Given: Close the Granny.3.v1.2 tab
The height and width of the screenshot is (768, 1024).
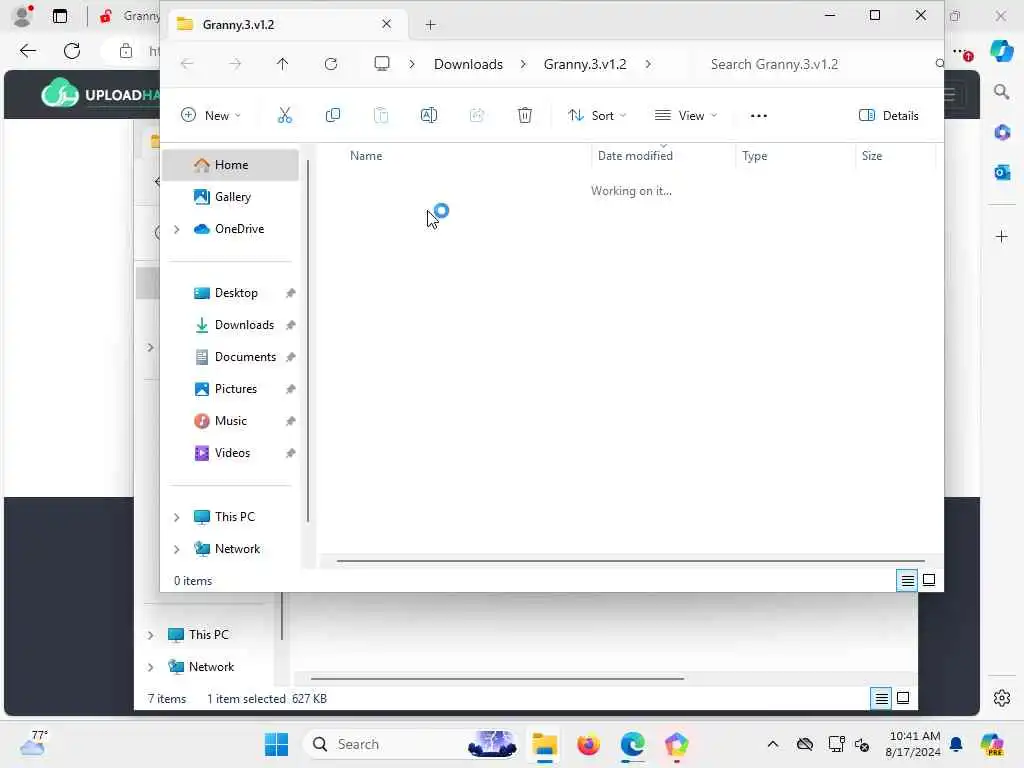Looking at the screenshot, I should (387, 24).
